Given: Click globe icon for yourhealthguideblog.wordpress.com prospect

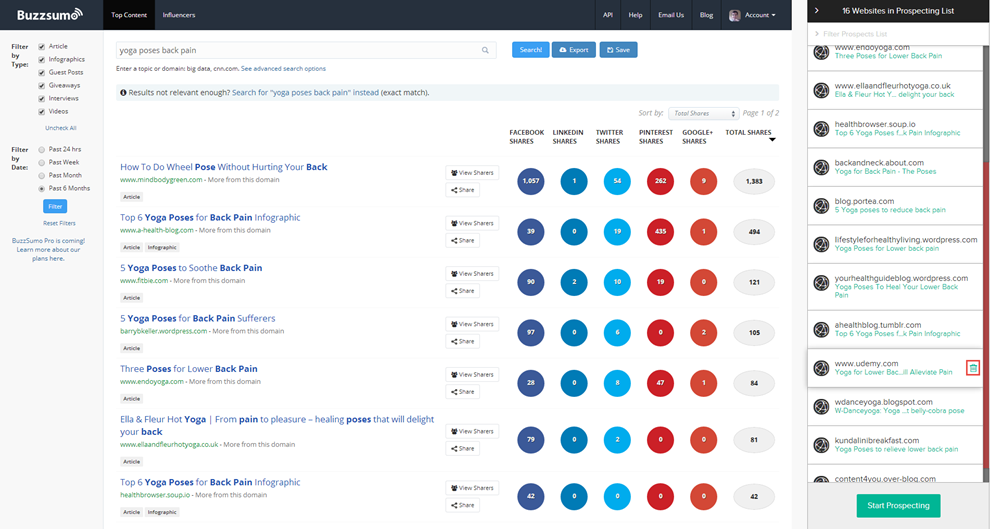Looking at the screenshot, I should pos(821,283).
